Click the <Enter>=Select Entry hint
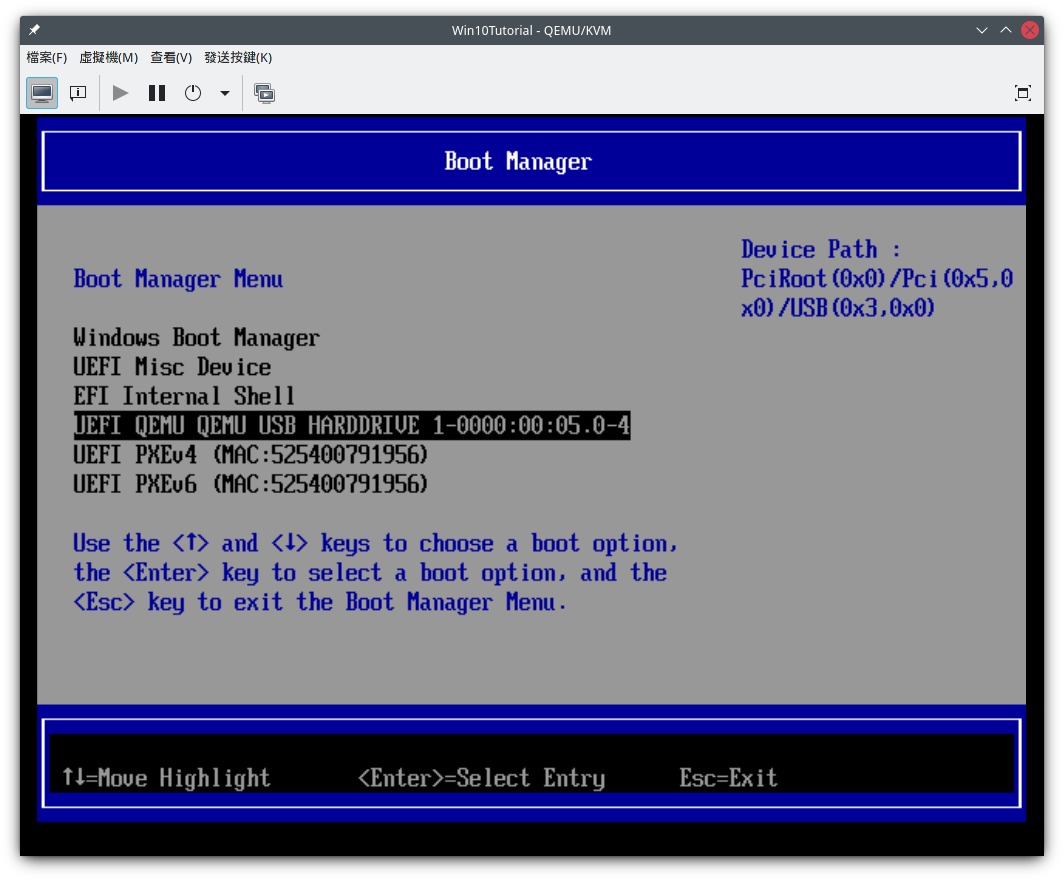Screen dimensions: 1064x880 (x=481, y=778)
